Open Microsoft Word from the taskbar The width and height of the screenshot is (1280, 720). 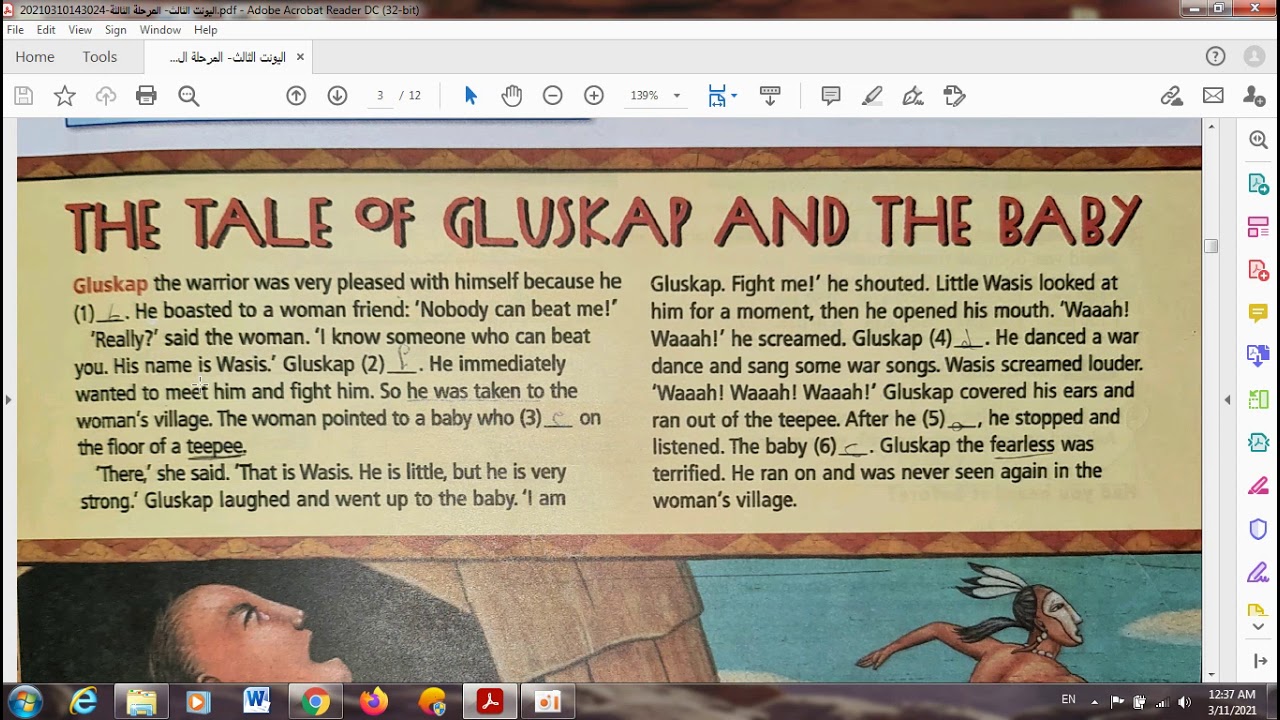[x=256, y=702]
